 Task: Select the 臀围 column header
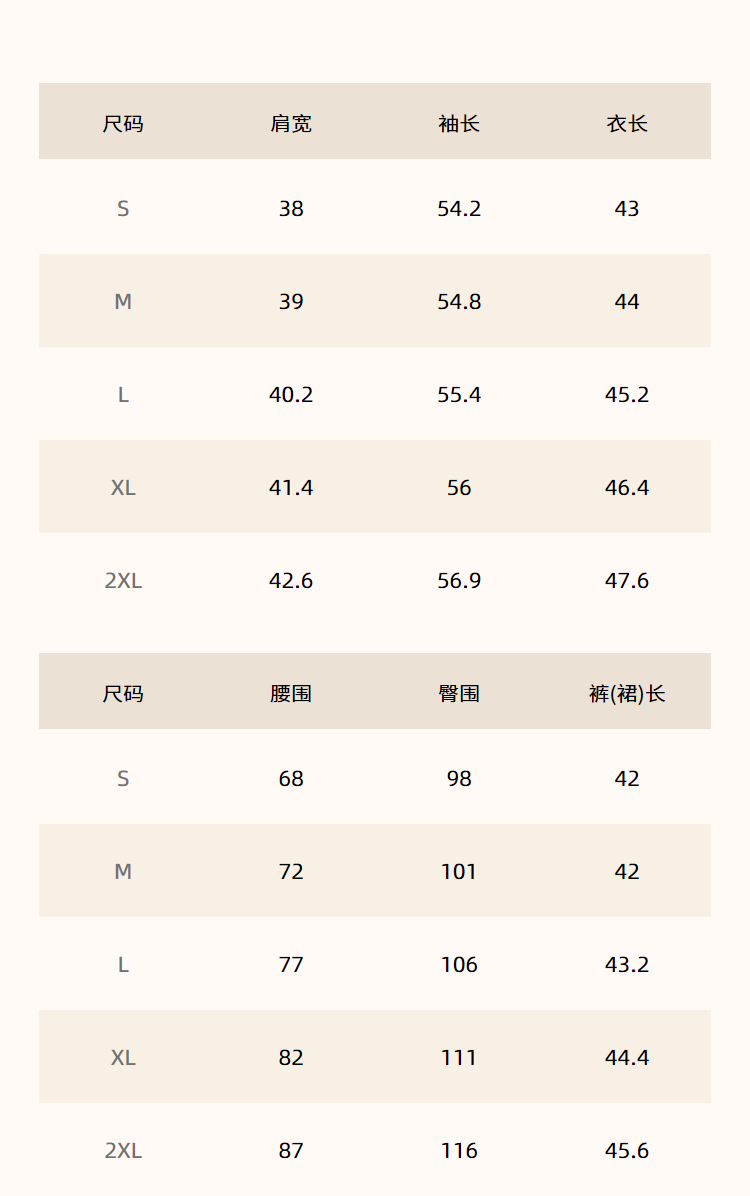459,693
